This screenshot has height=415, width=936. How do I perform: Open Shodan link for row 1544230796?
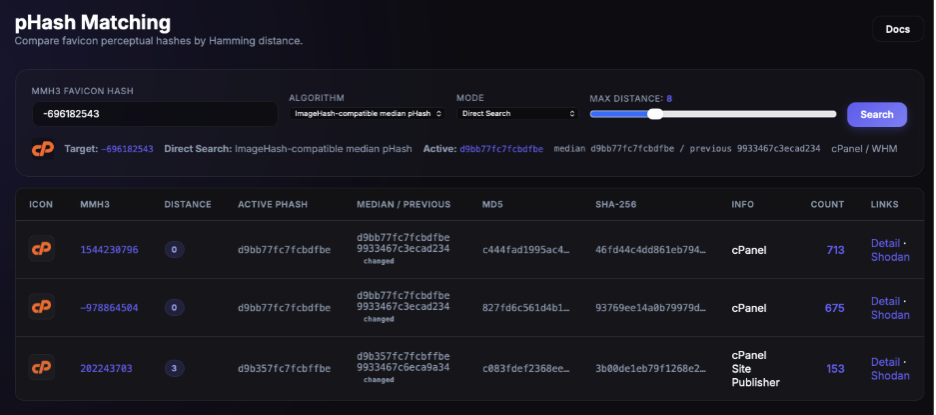890,257
